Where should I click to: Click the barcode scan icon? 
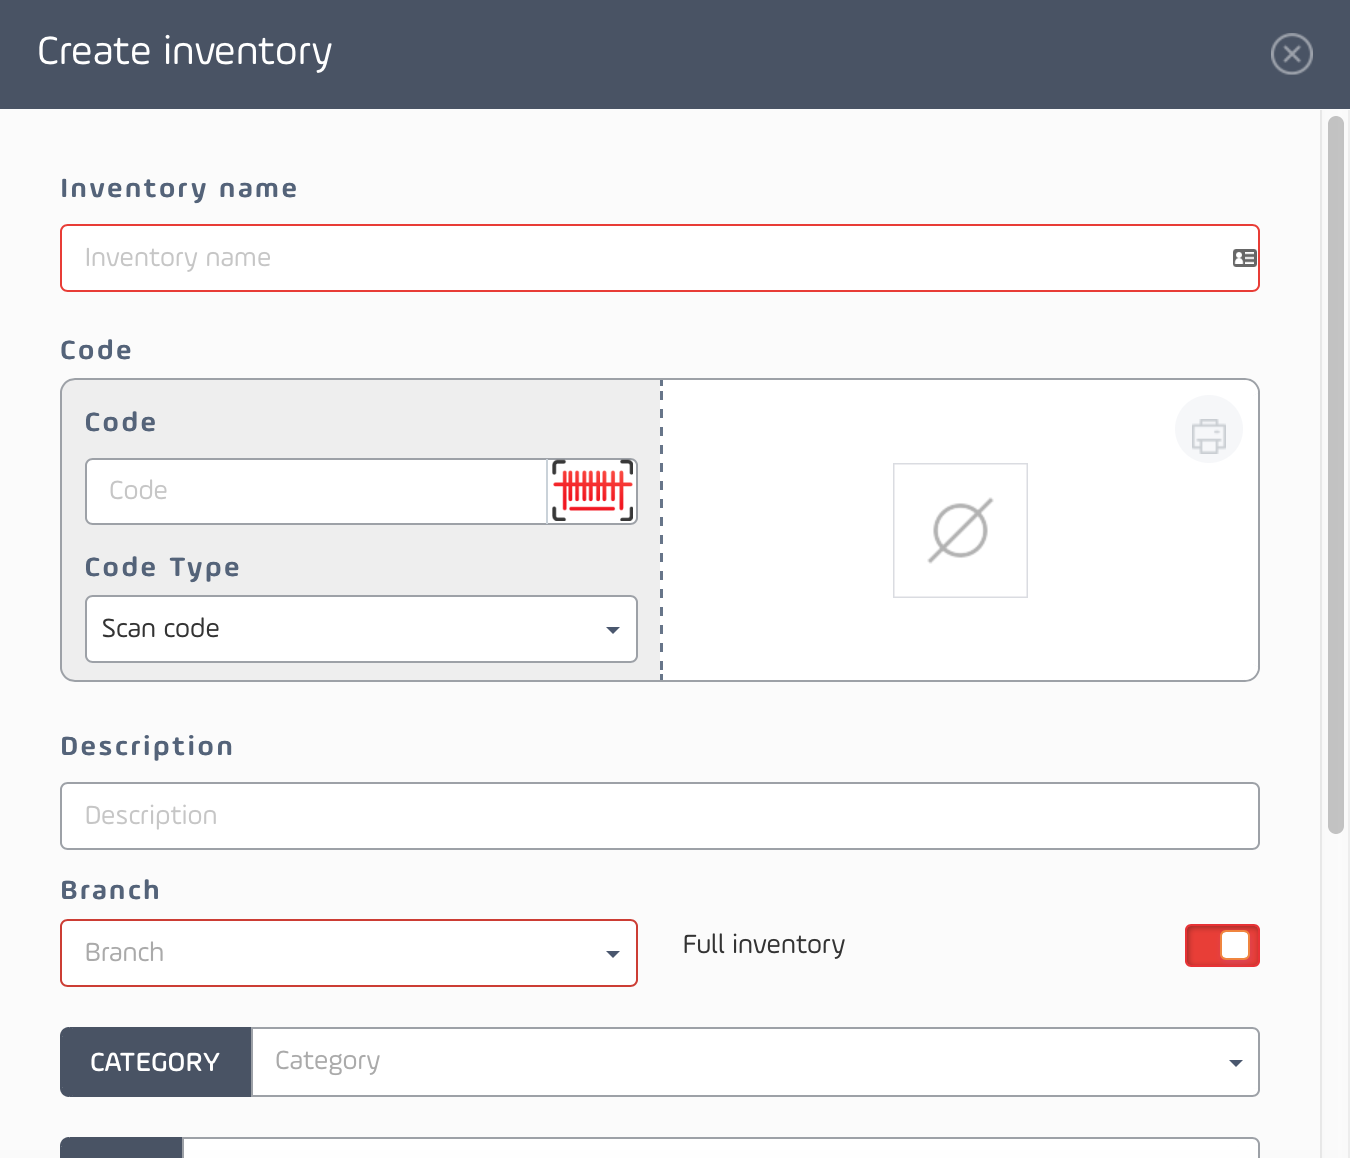(x=593, y=491)
